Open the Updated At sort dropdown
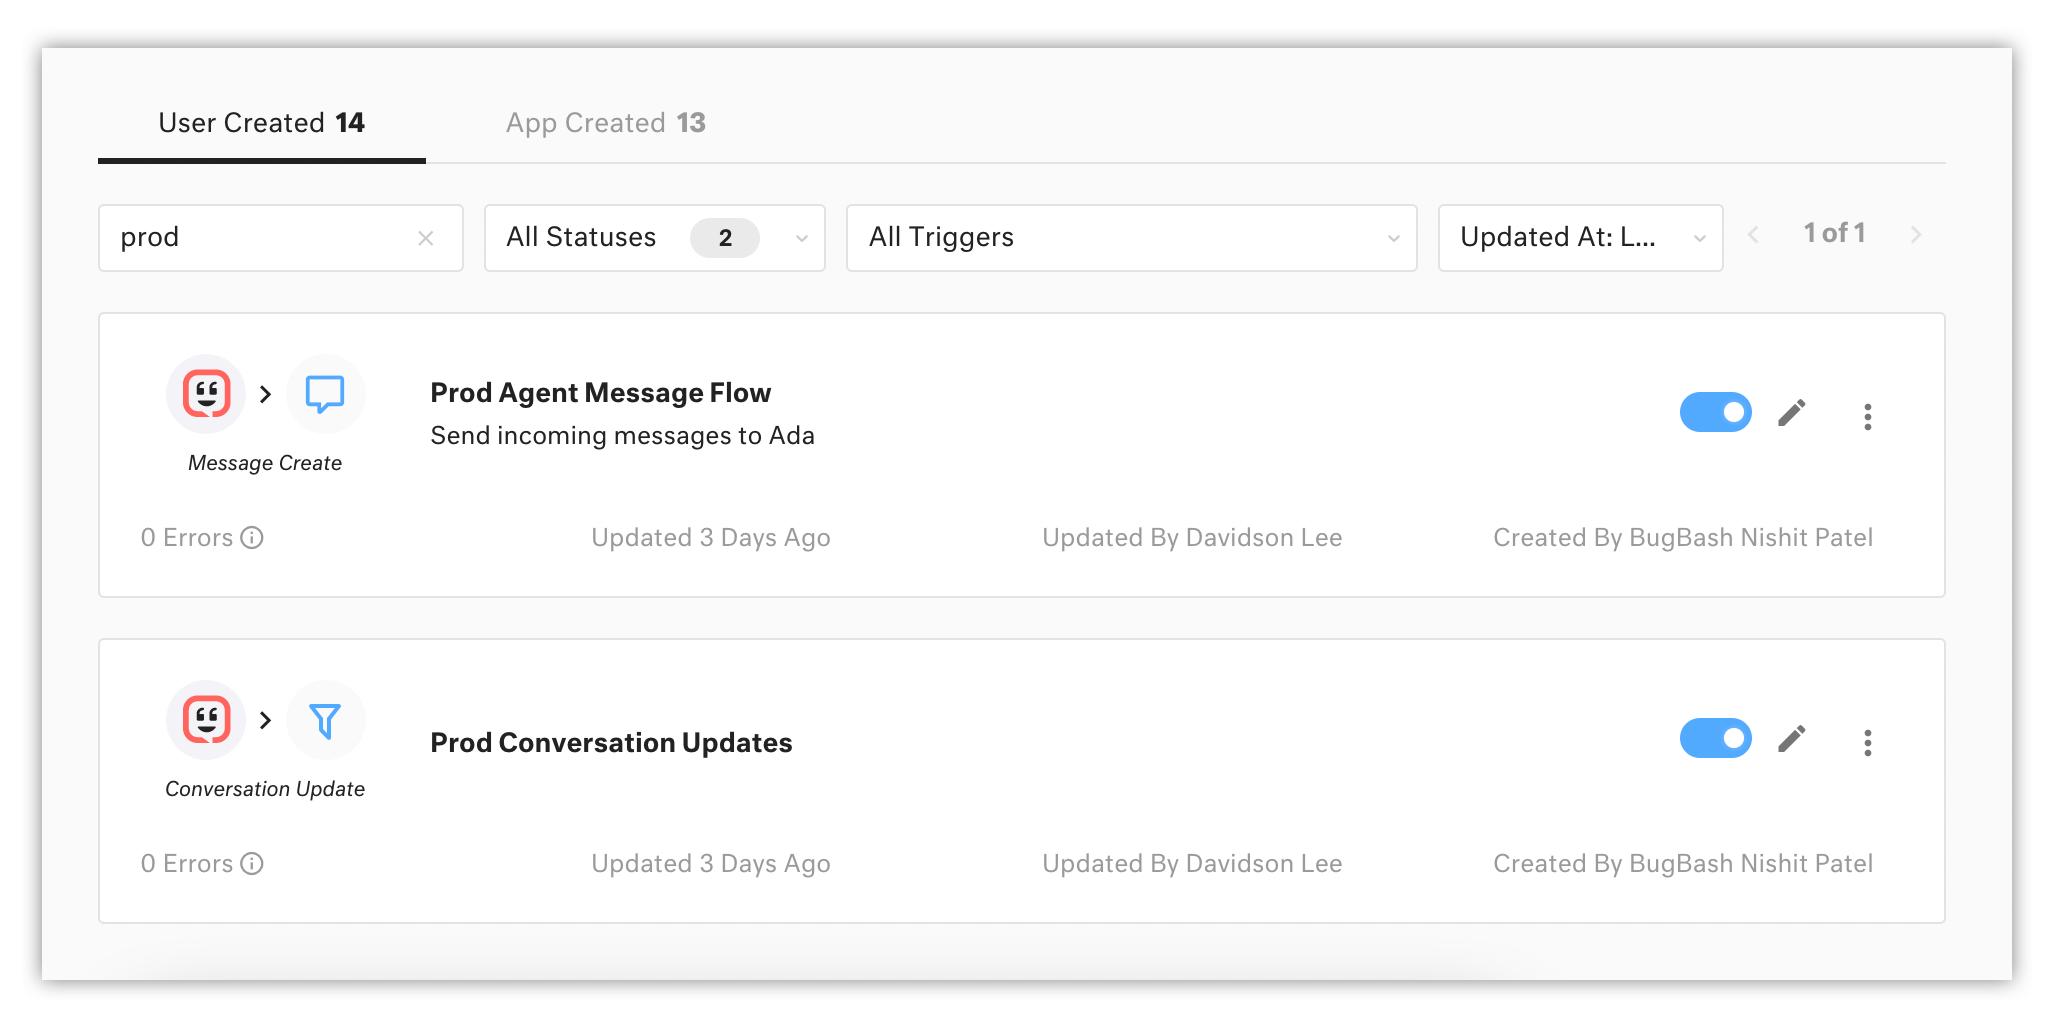The width and height of the screenshot is (2062, 1028). tap(1580, 238)
